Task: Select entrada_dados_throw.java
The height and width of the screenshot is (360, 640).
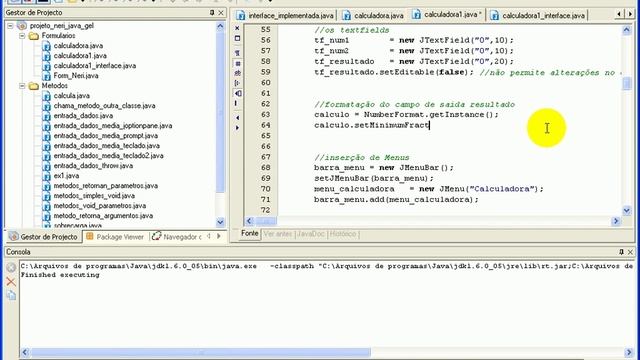Action: coord(93,166)
